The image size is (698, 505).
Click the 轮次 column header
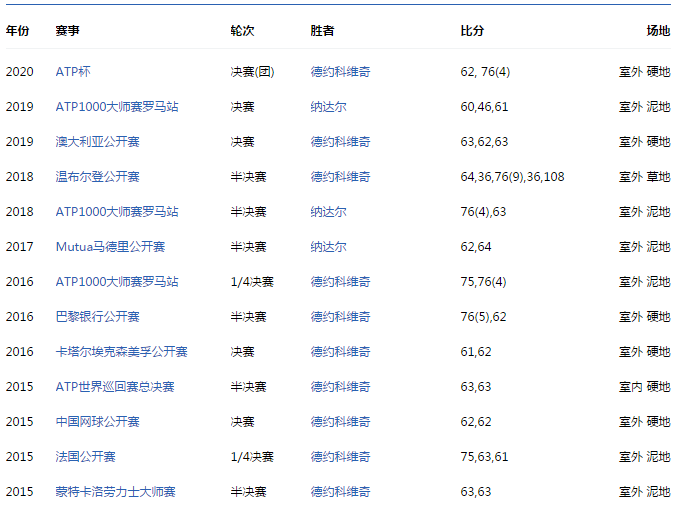(x=243, y=31)
